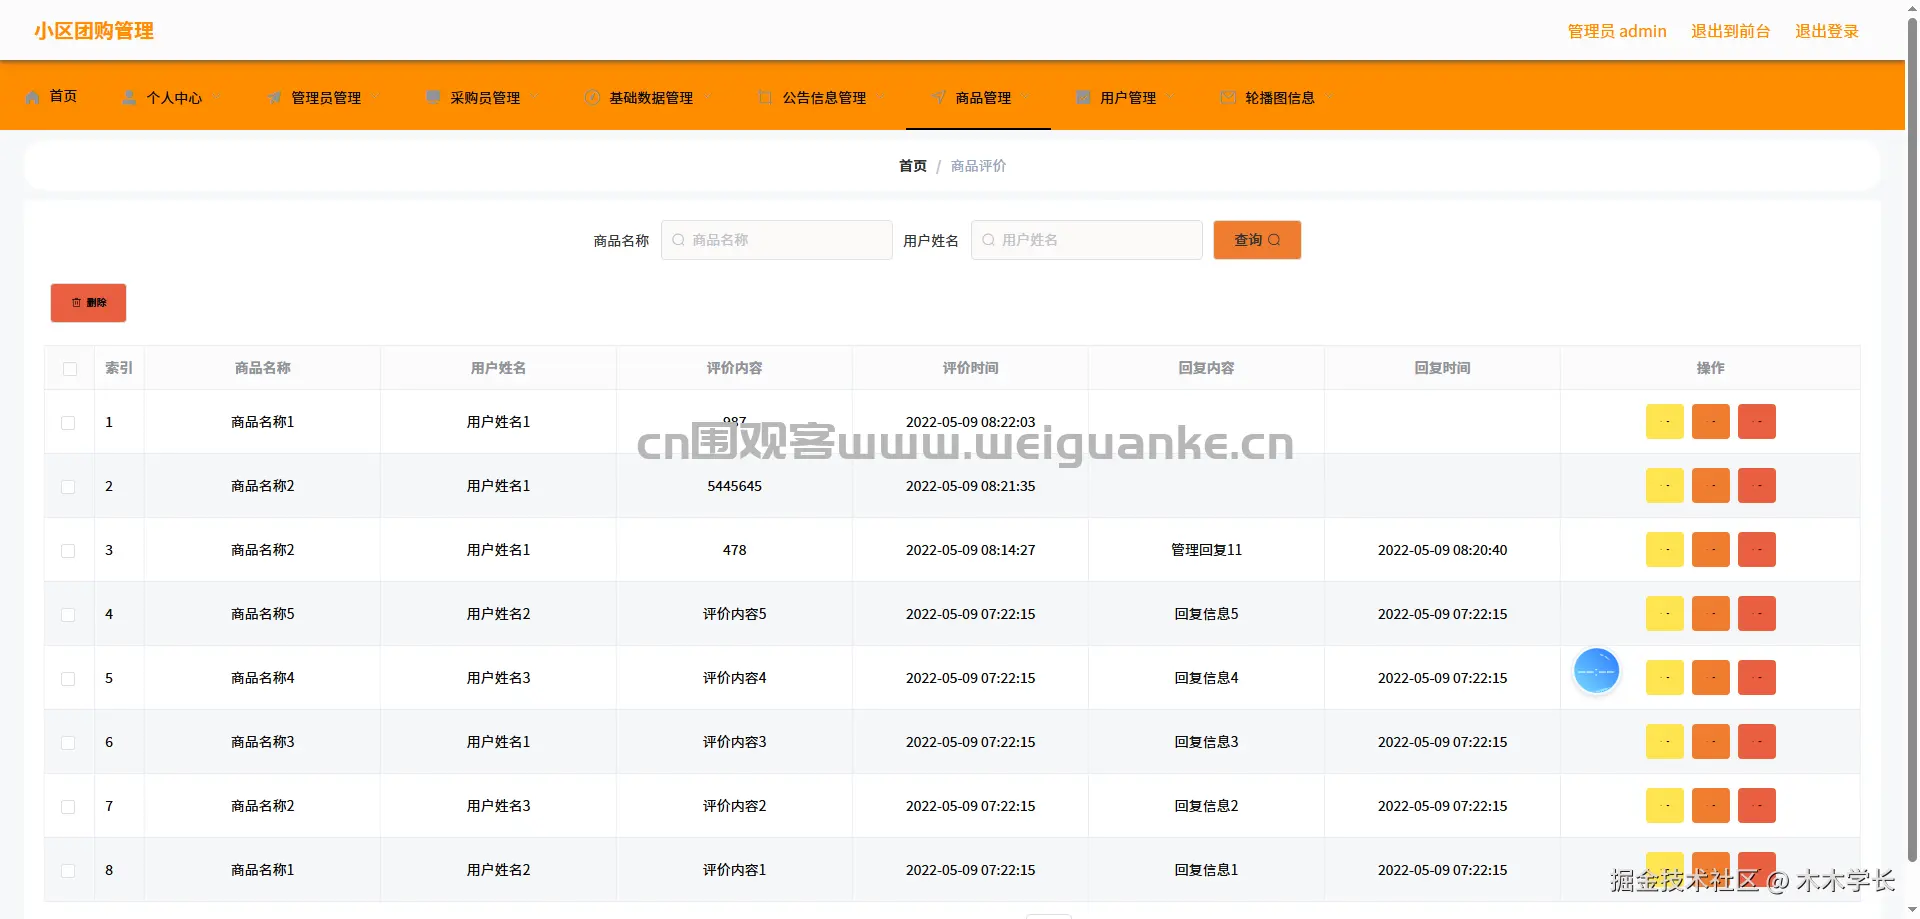Click the 退出到前台 link
1920x919 pixels.
pyautogui.click(x=1730, y=31)
